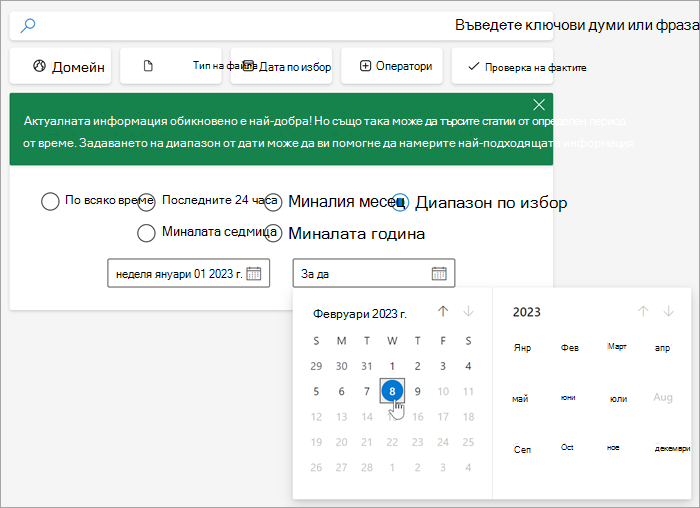Image resolution: width=700 pixels, height=508 pixels.
Task: Open Проверка на фактите filter
Action: tap(502, 66)
